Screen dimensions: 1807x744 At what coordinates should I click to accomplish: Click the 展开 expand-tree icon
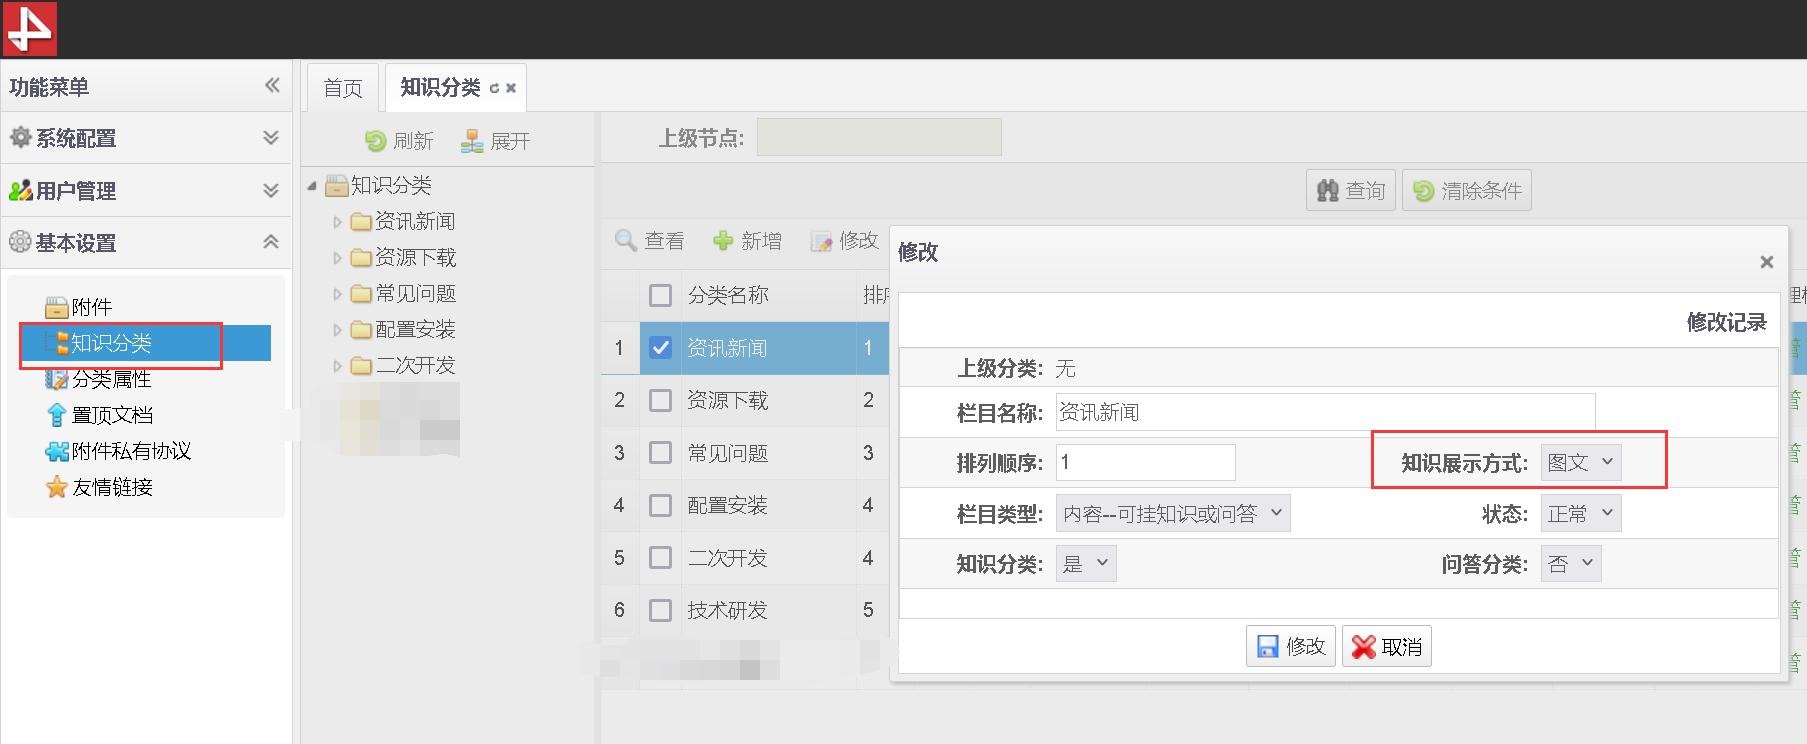(472, 141)
